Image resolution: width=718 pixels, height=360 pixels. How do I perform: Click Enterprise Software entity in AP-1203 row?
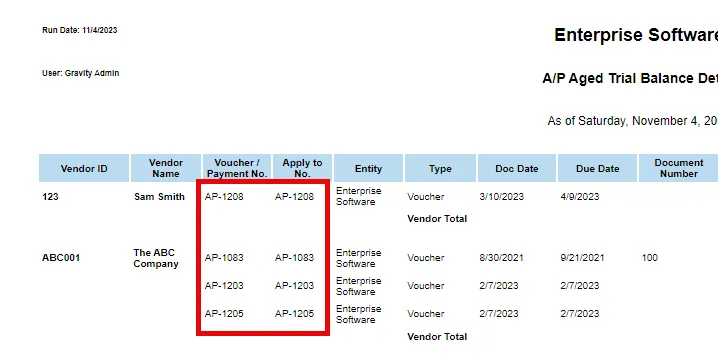tap(359, 286)
